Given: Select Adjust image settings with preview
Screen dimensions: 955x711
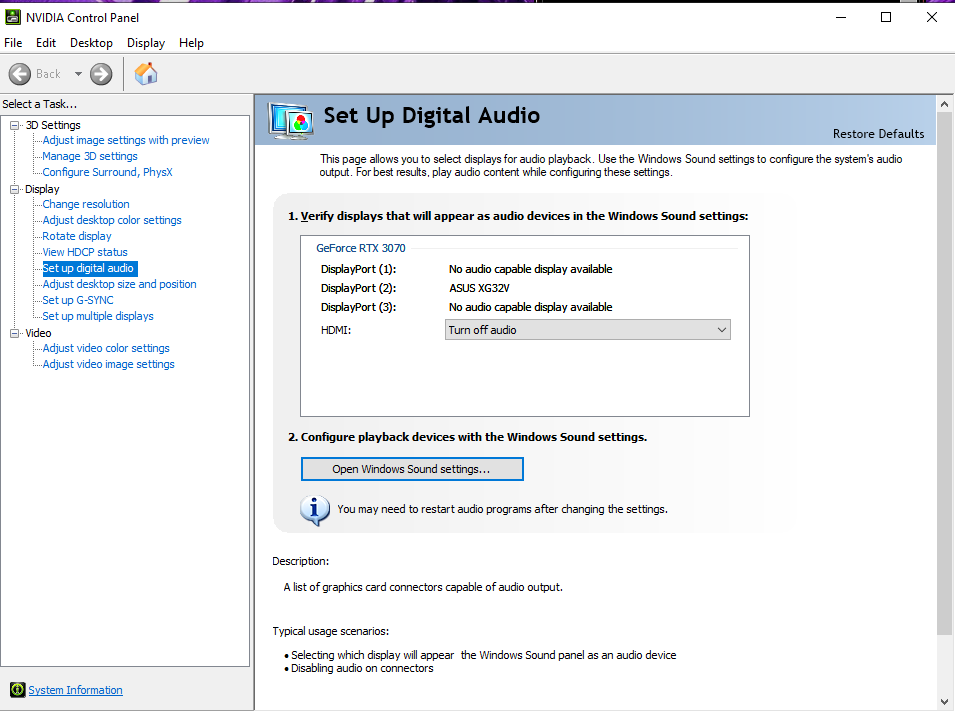Looking at the screenshot, I should 126,140.
